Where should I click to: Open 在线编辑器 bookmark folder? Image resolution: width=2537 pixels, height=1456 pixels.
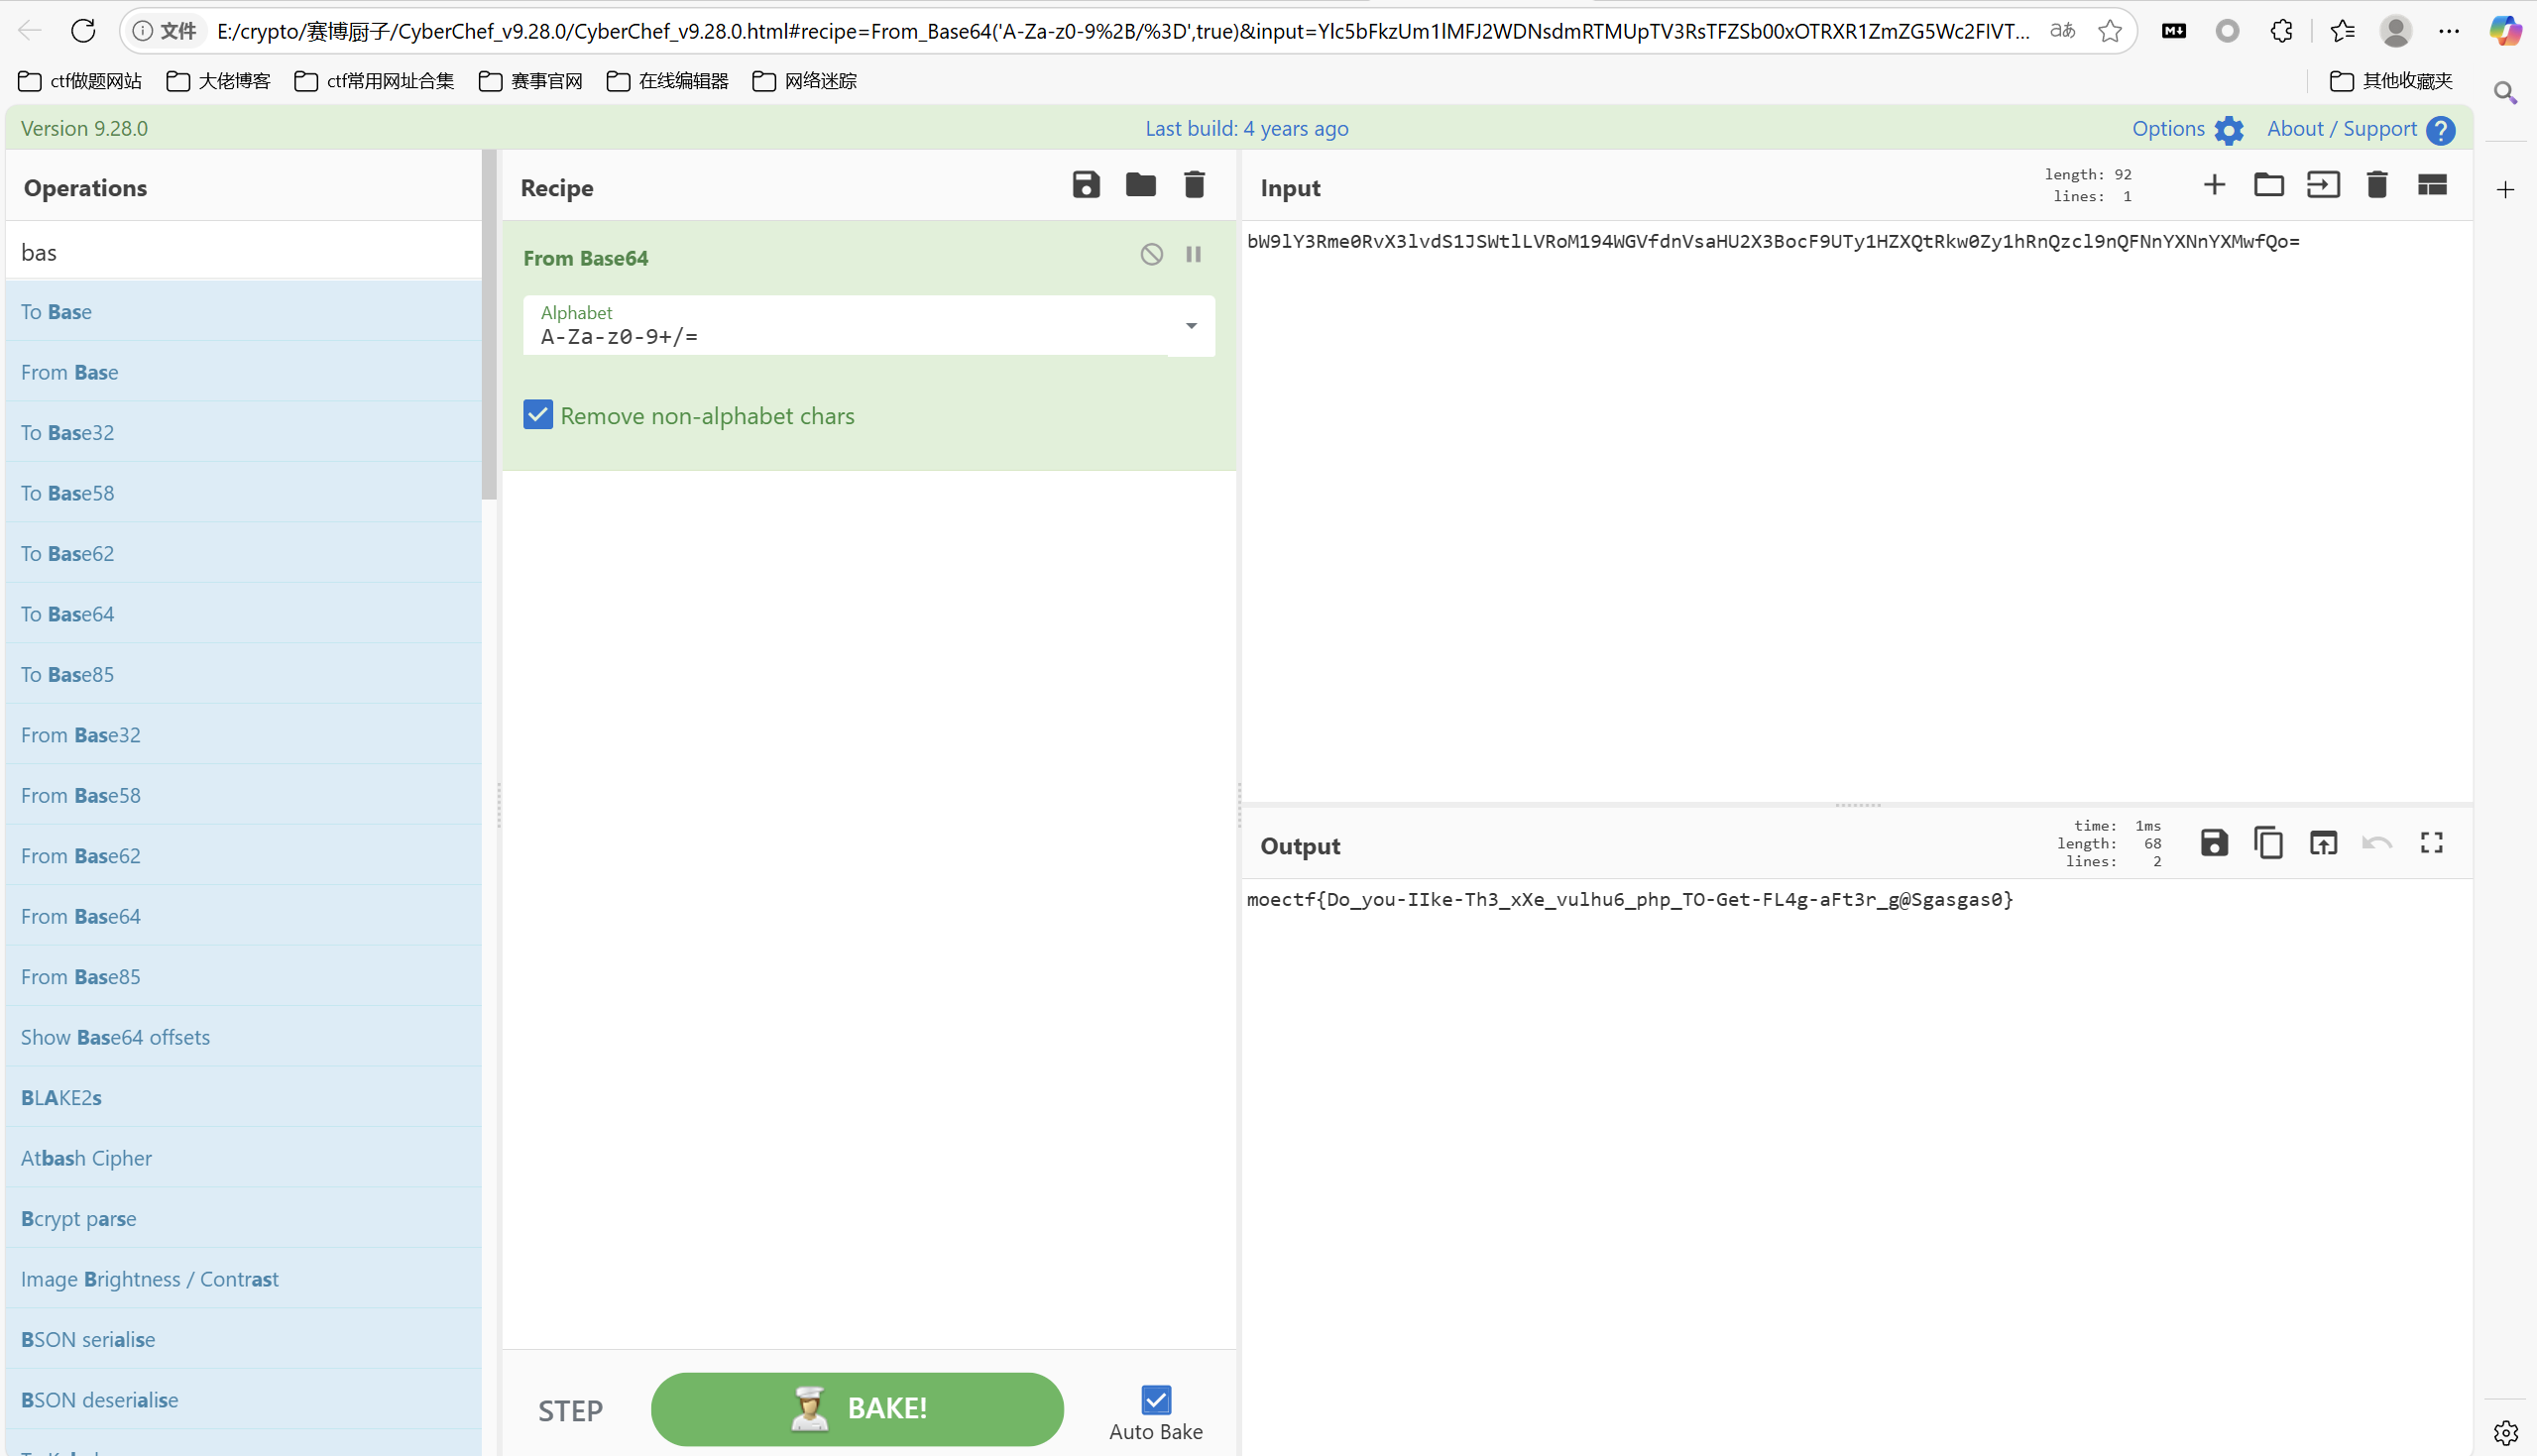(667, 81)
